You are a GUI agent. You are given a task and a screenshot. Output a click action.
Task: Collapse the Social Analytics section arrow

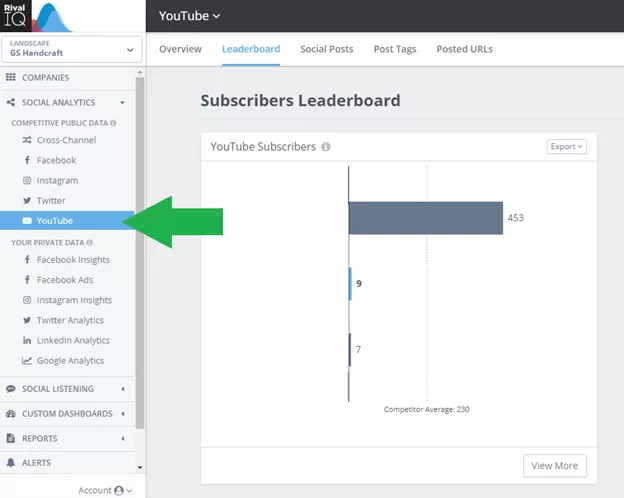pyautogui.click(x=123, y=103)
